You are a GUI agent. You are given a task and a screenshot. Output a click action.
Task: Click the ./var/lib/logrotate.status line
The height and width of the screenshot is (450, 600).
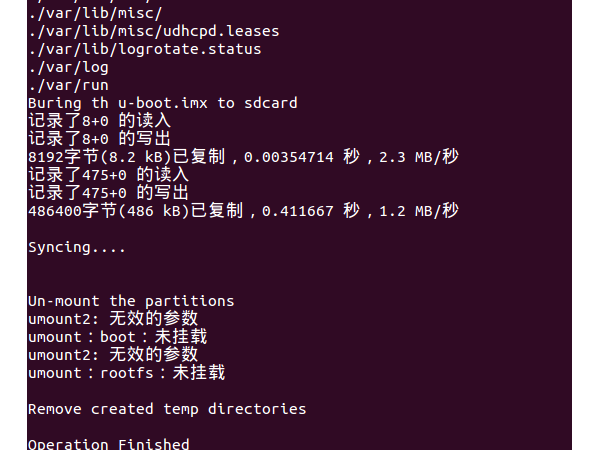(144, 49)
